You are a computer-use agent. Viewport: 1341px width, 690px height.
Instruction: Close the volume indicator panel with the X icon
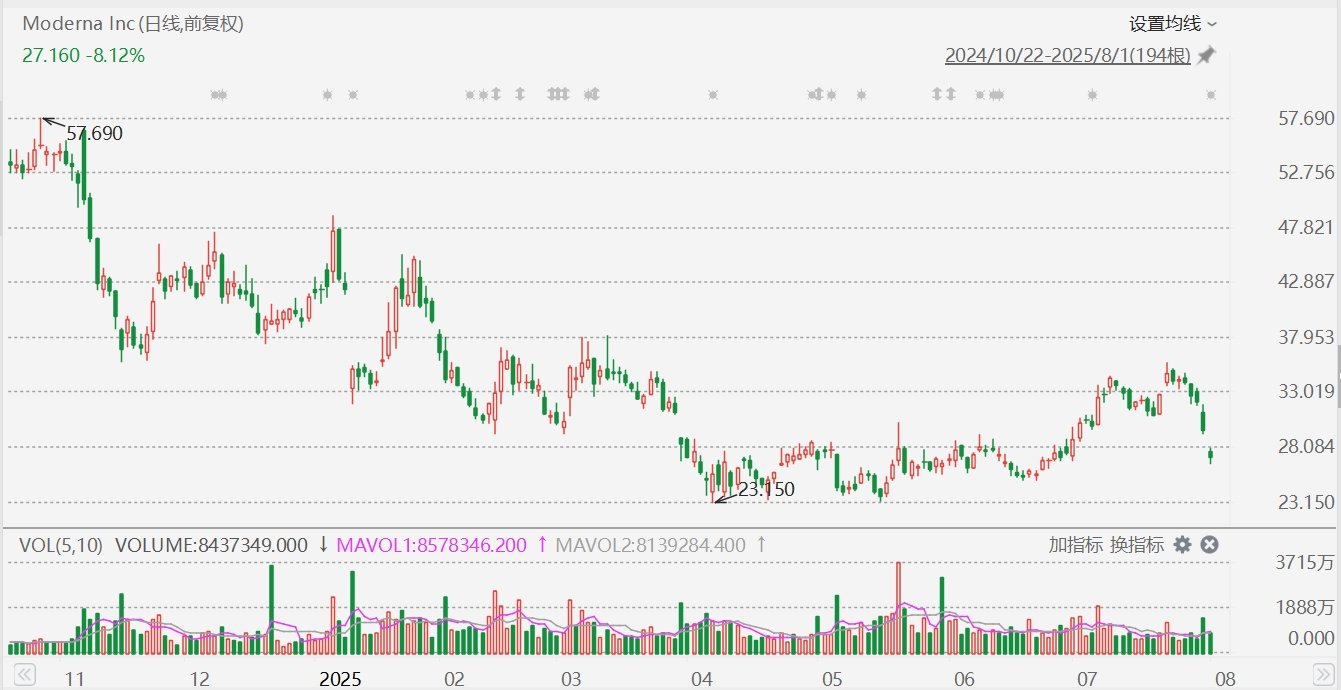pos(1209,545)
